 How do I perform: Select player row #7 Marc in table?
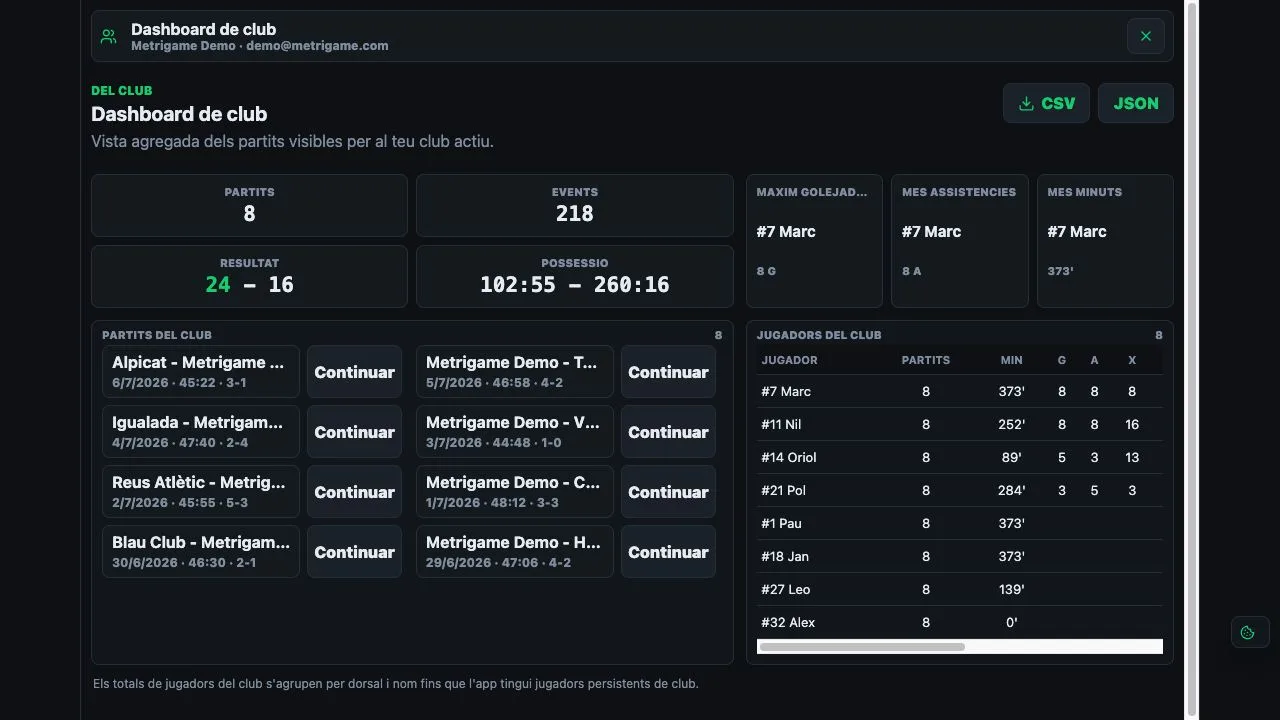pos(960,391)
